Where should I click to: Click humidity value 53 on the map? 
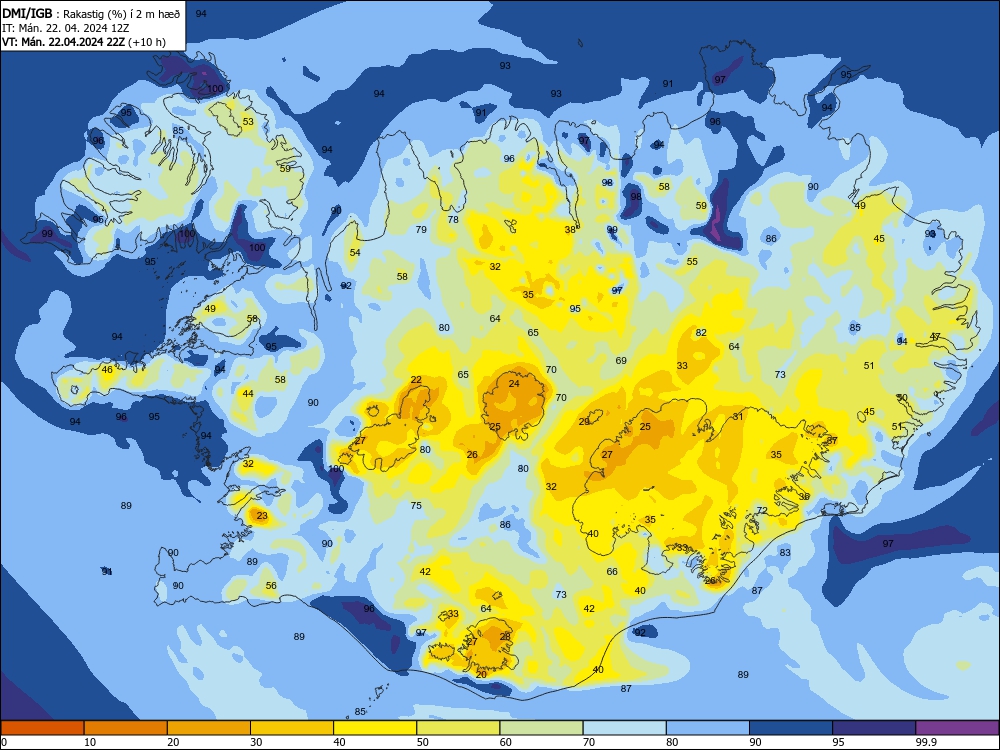[x=248, y=121]
